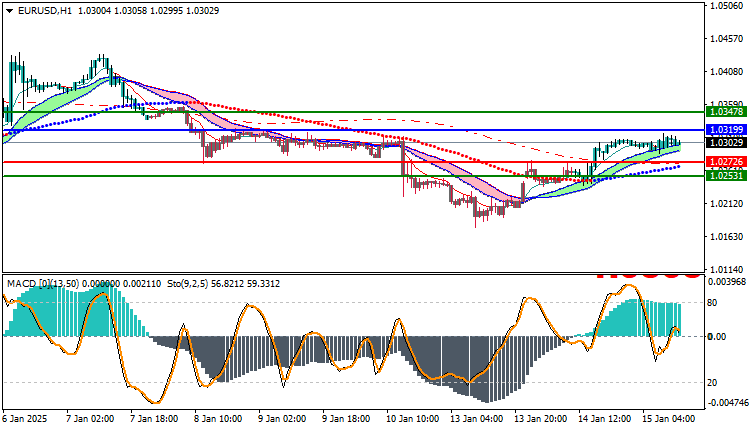This screenshot has width=750, height=430.
Task: Select the 7 Jan 18:00 time label
Action: [x=154, y=419]
